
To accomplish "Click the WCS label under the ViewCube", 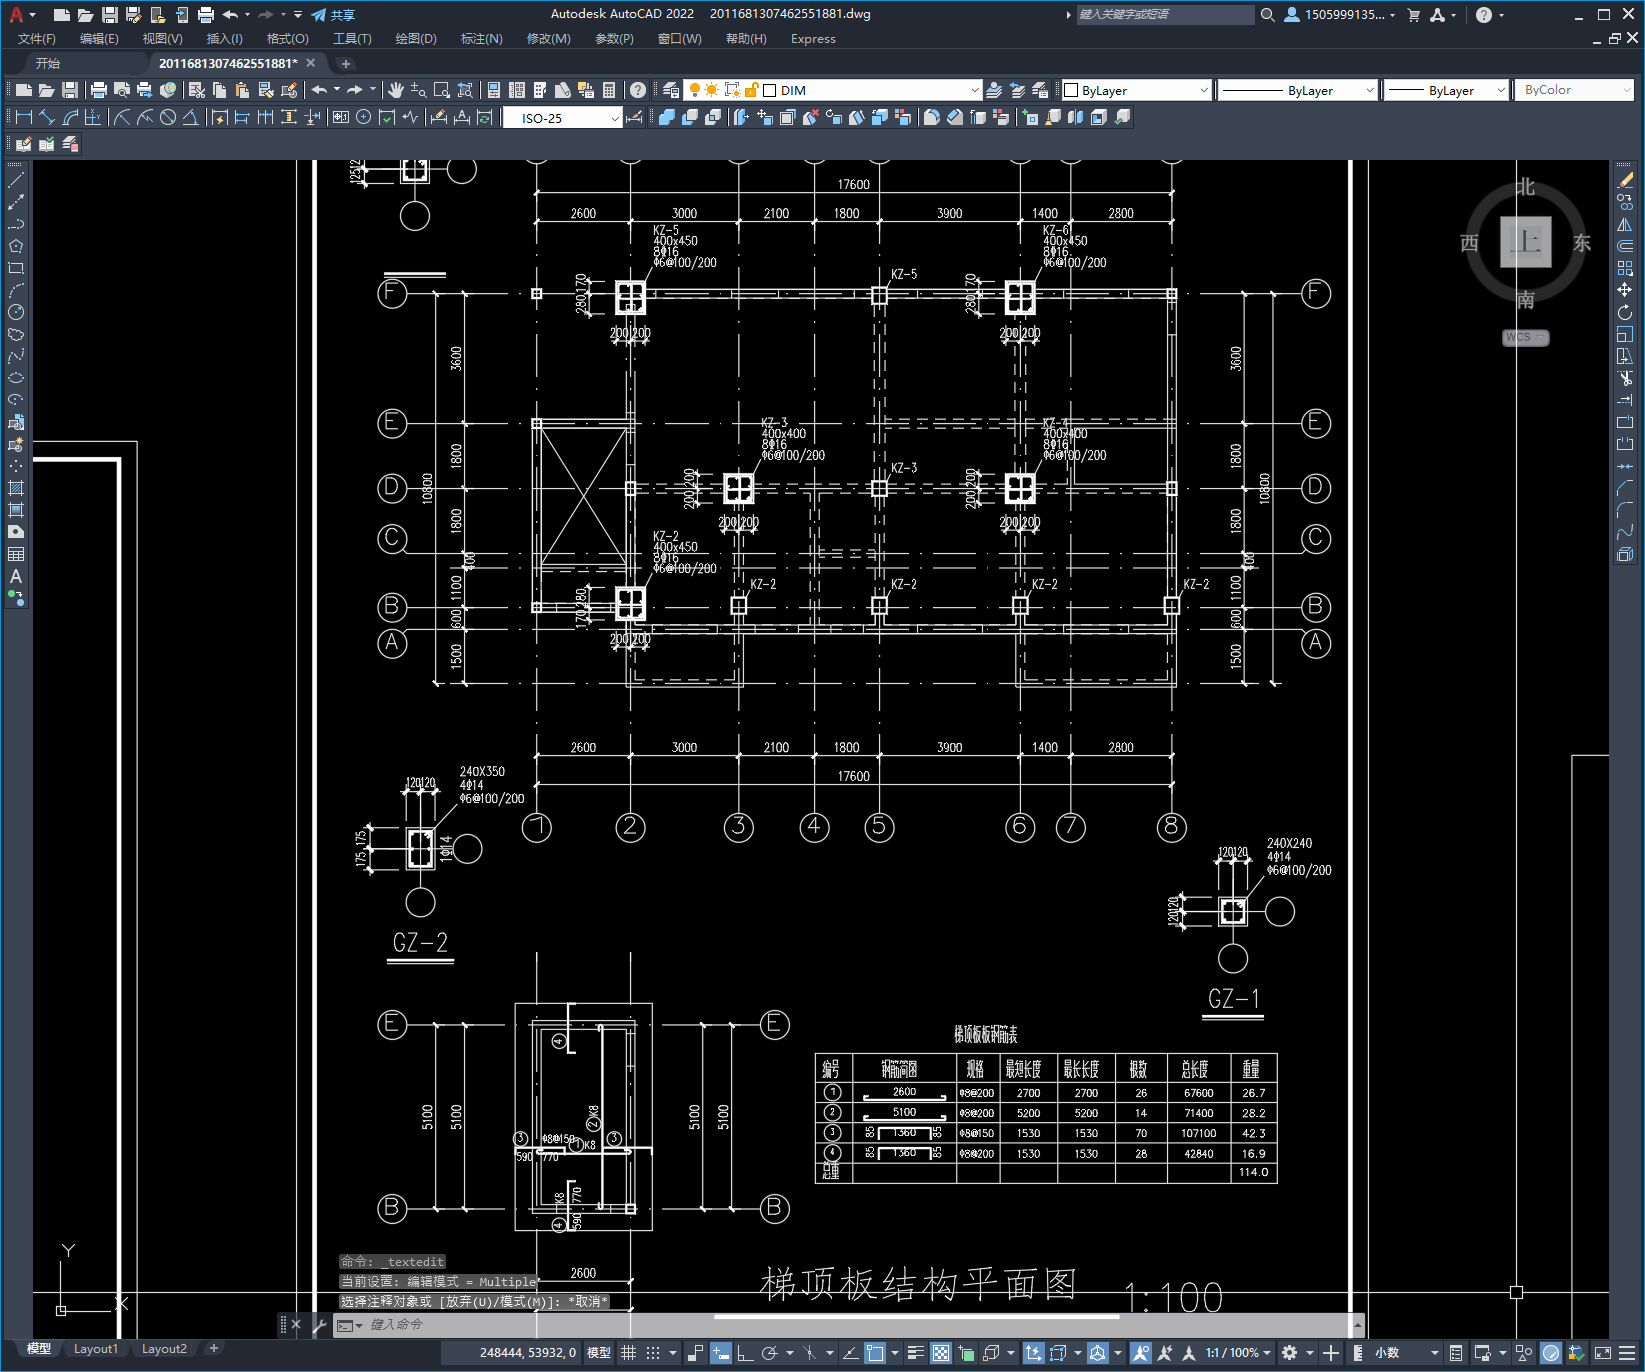I will [x=1525, y=337].
